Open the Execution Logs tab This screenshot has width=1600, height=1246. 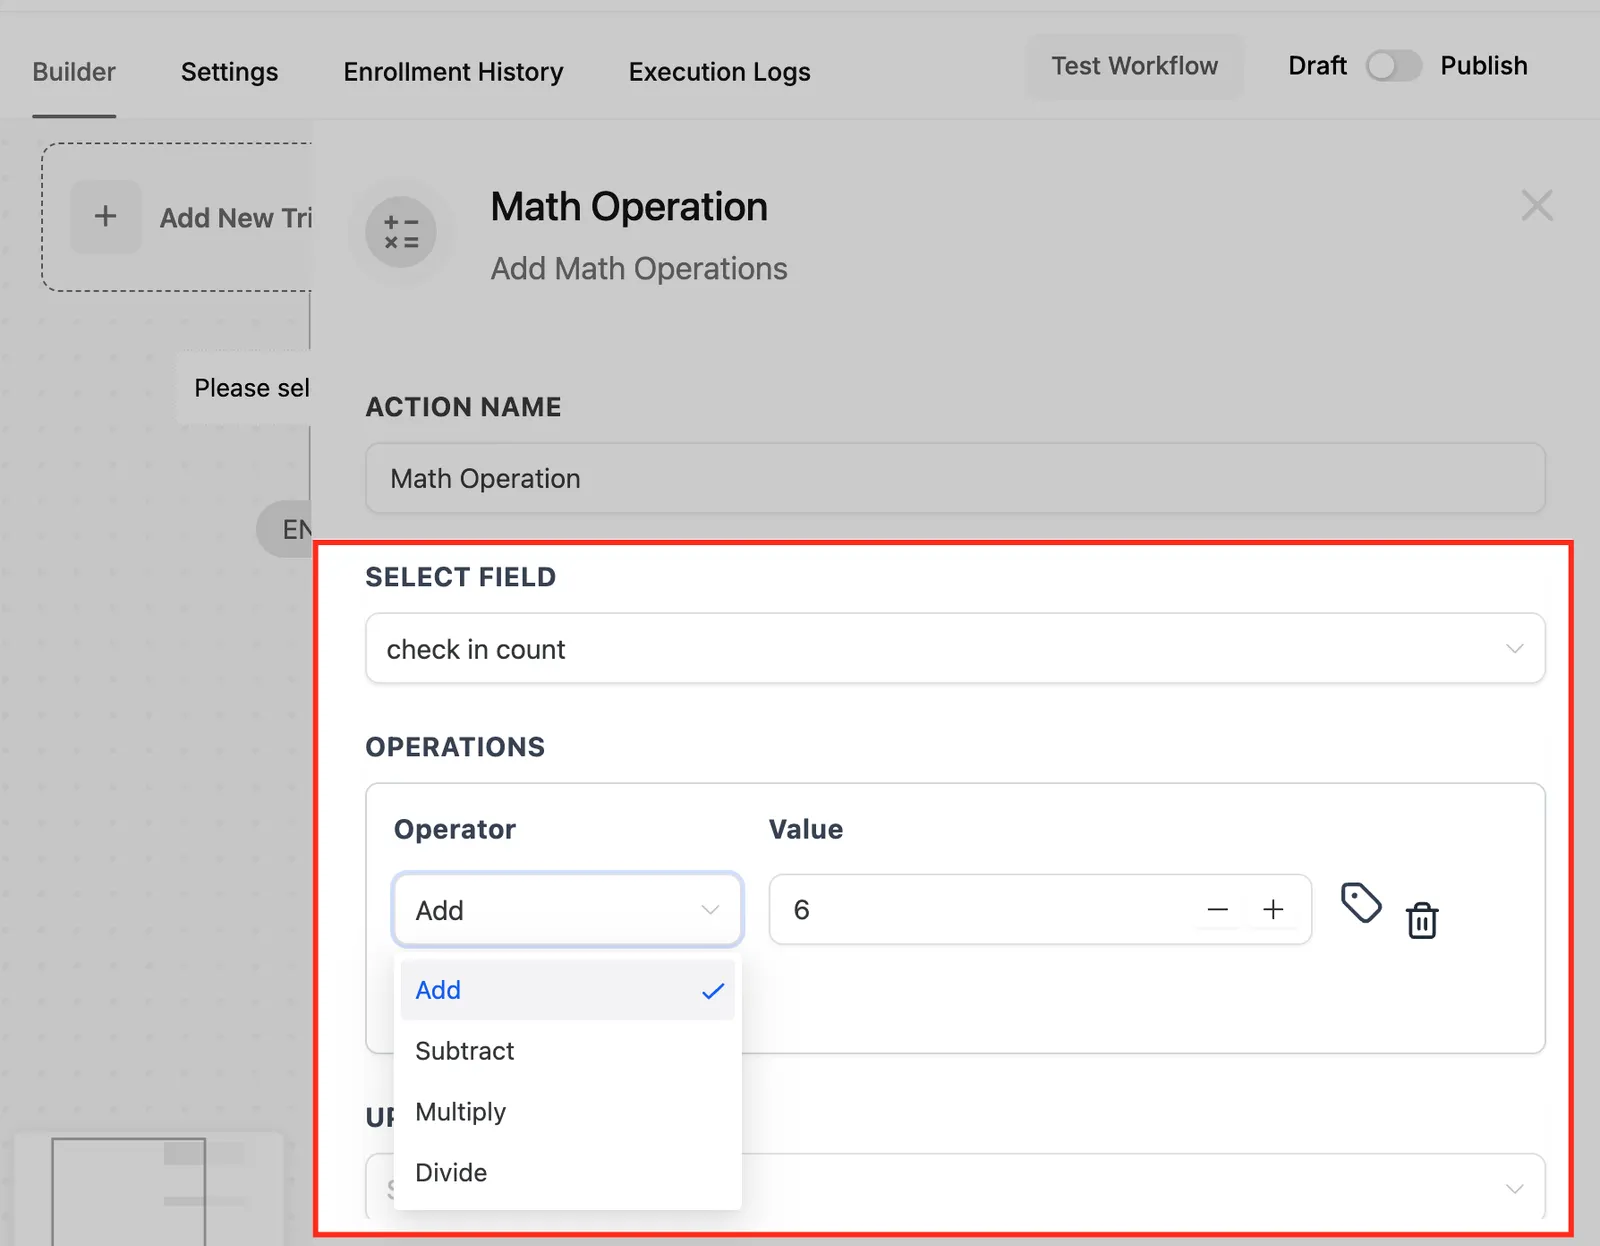[x=719, y=72]
